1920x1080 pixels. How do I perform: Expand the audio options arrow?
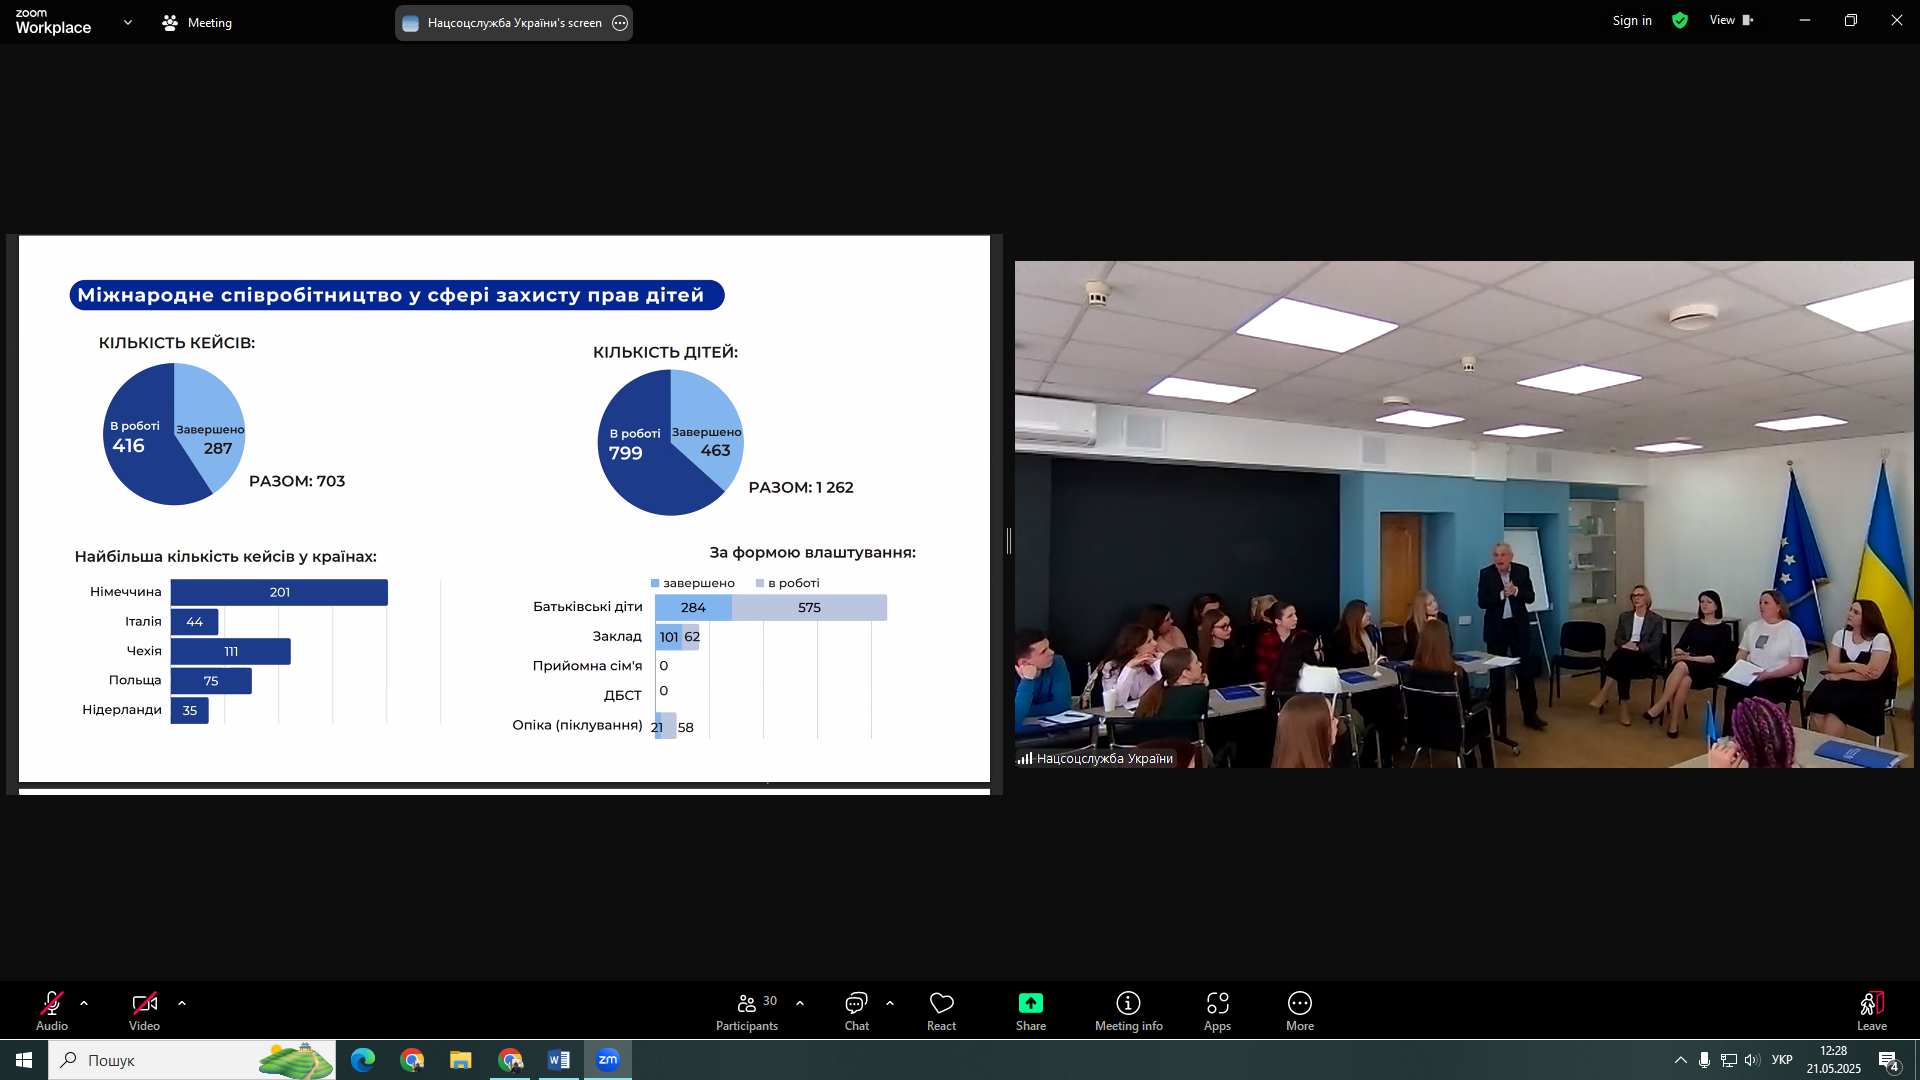pos(84,1003)
